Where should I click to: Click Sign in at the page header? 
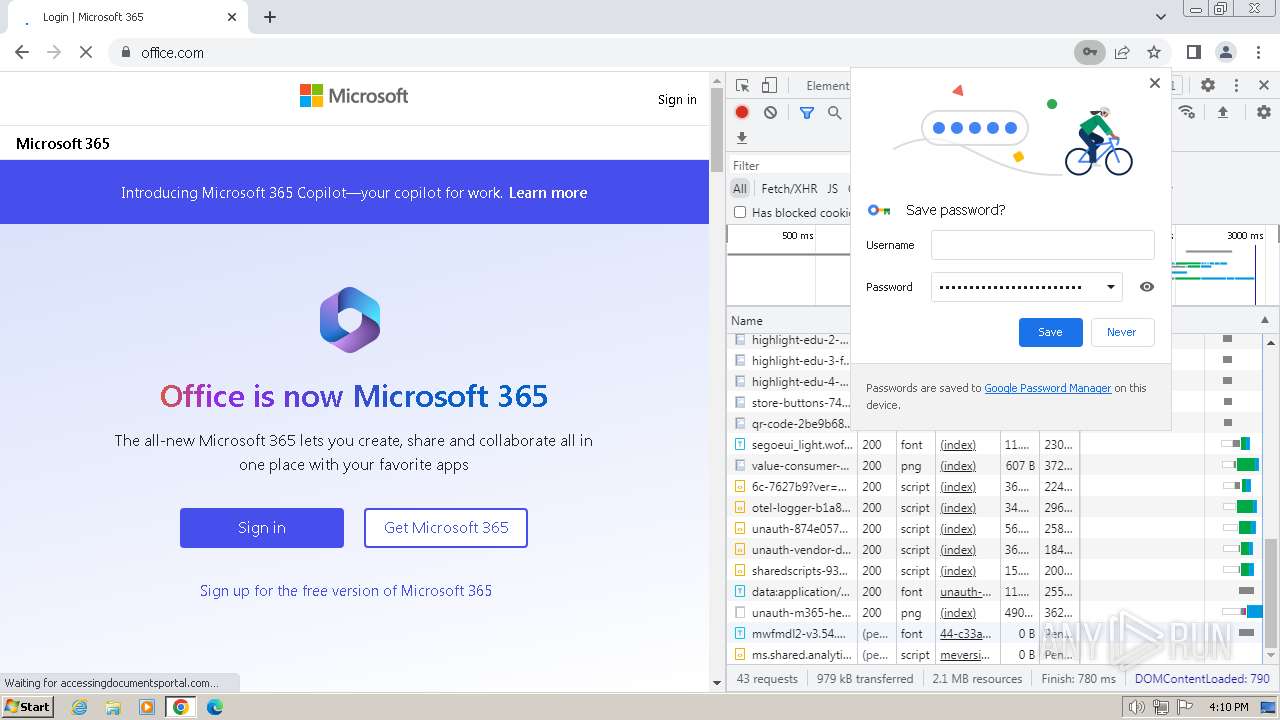tap(677, 99)
